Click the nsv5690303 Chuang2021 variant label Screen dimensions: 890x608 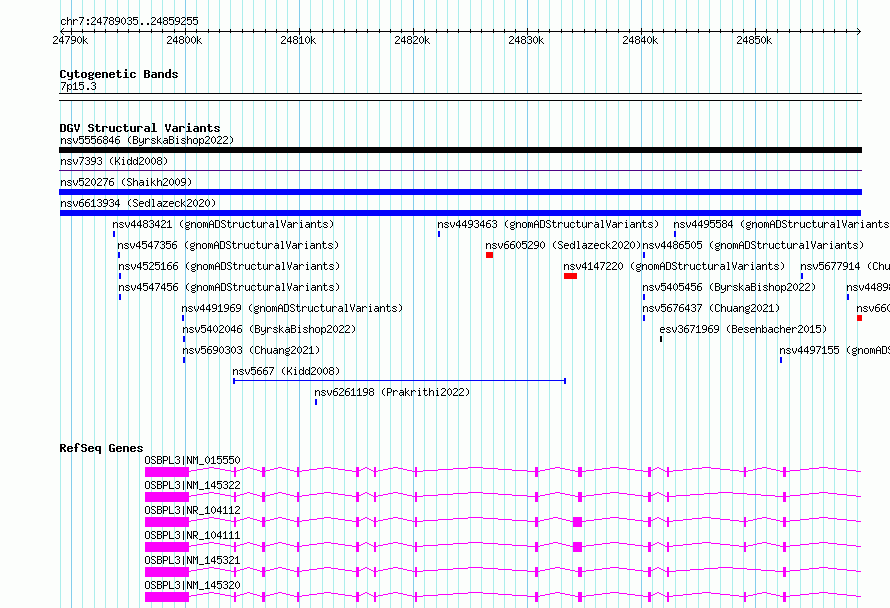[x=251, y=350]
